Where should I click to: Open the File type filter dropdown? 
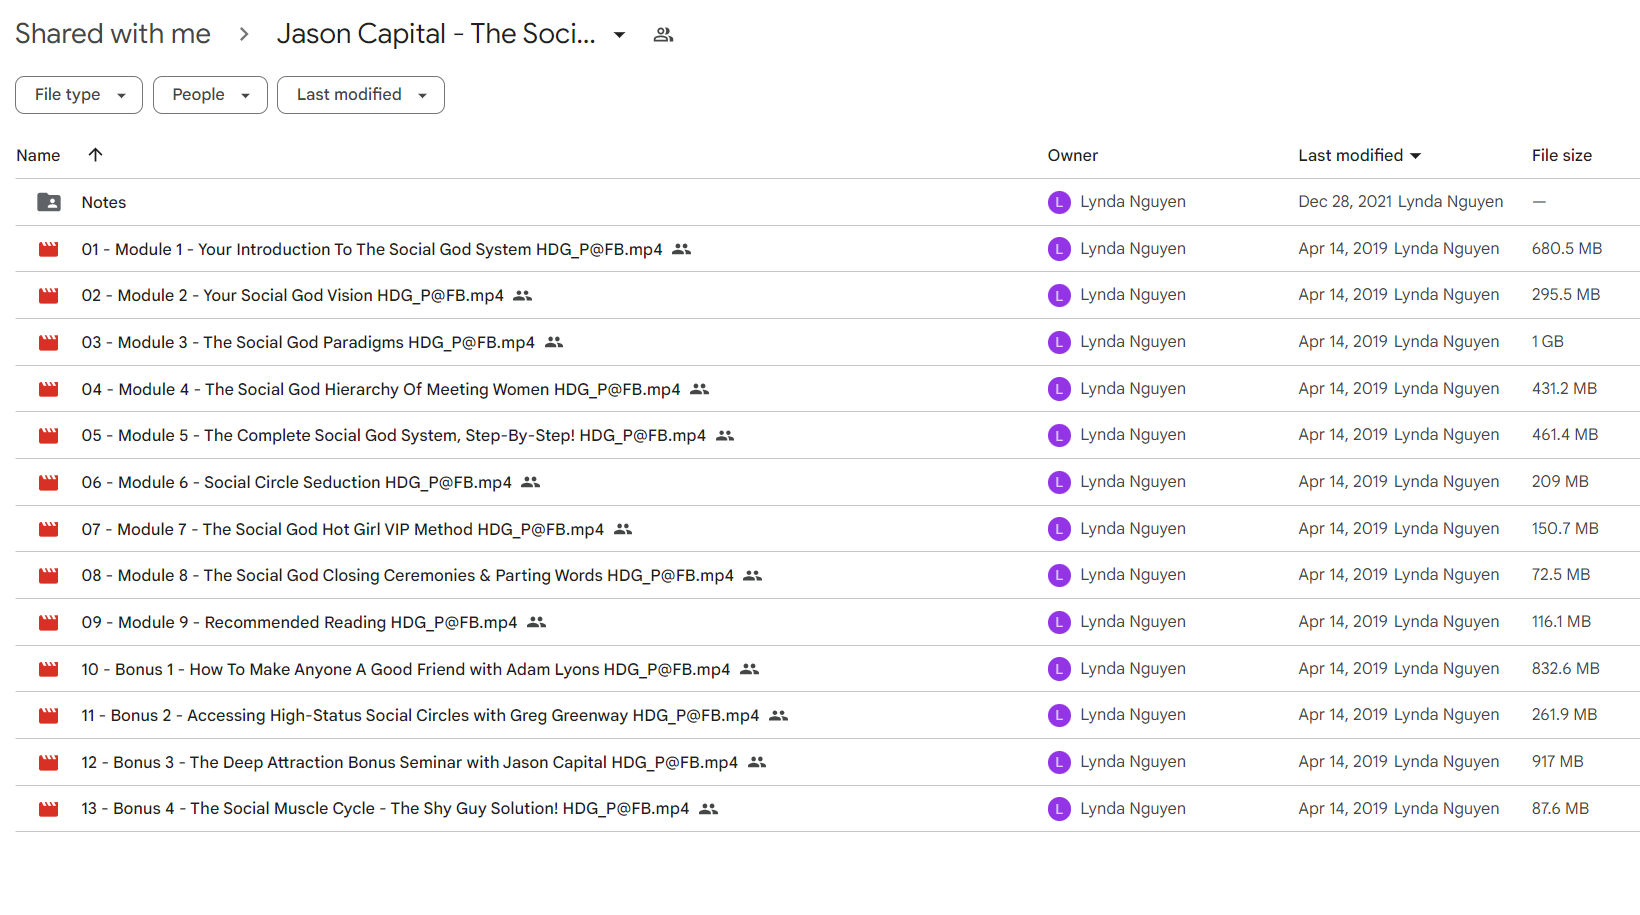coord(79,95)
